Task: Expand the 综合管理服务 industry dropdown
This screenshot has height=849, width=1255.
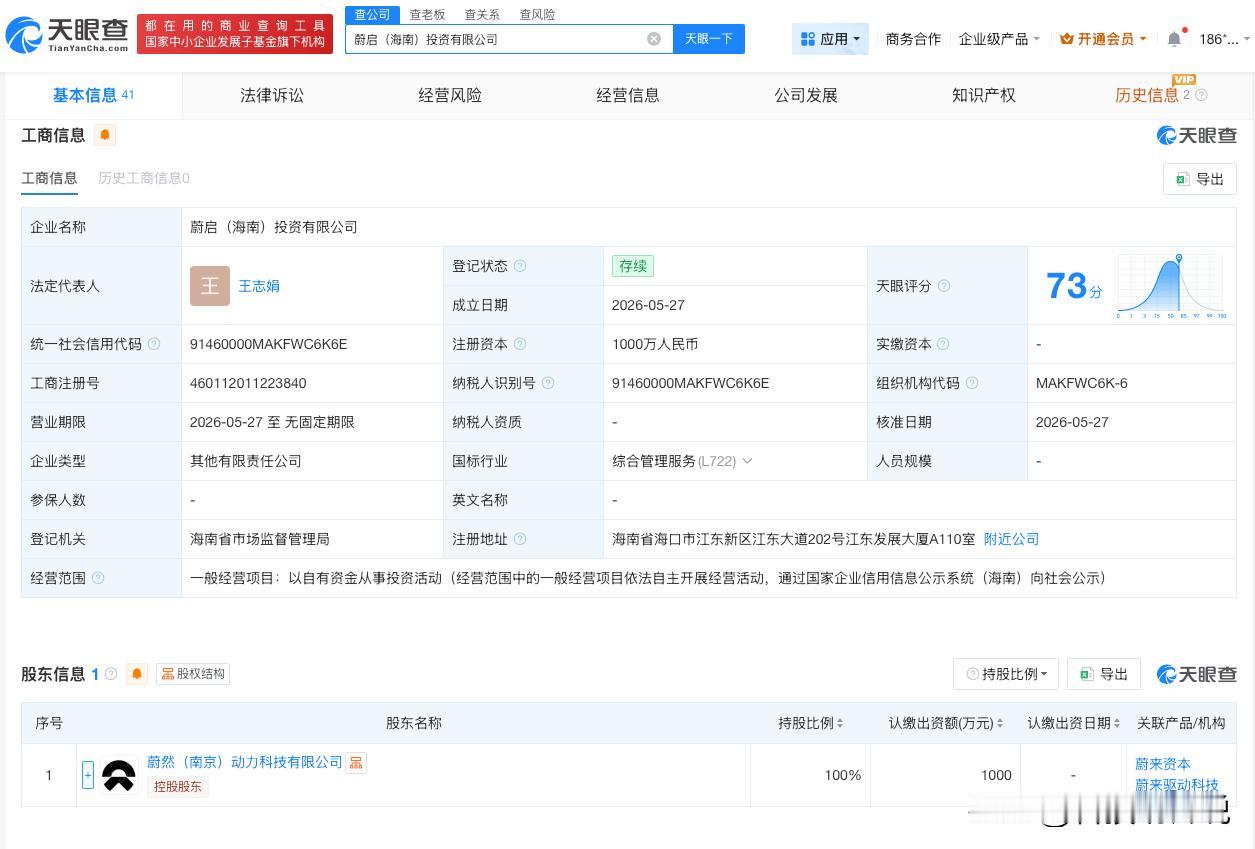Action: (747, 461)
